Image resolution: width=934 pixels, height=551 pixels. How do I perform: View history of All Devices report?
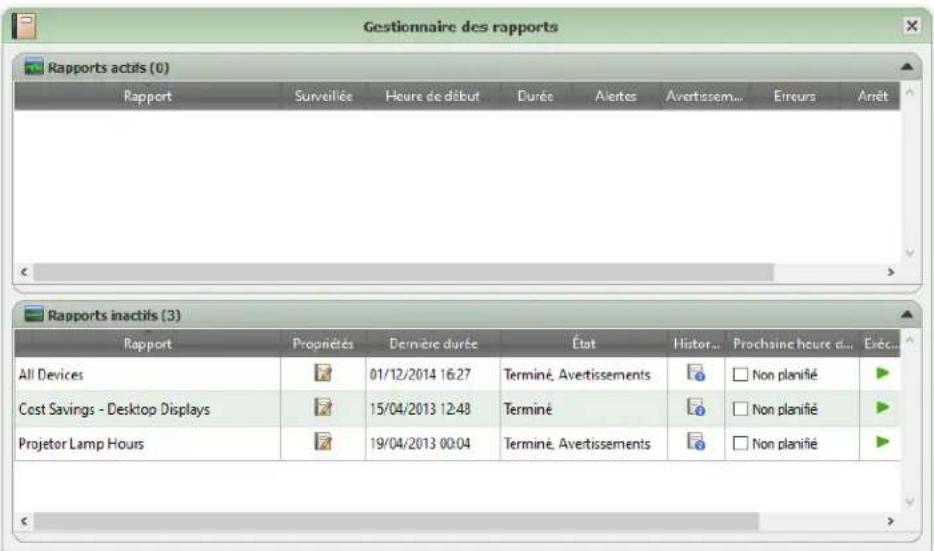tap(696, 373)
